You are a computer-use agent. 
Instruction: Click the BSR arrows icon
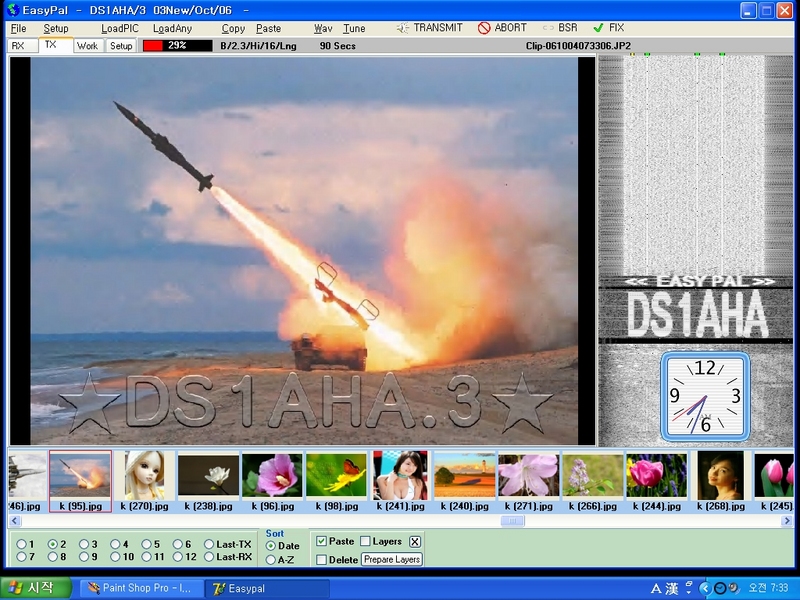548,28
